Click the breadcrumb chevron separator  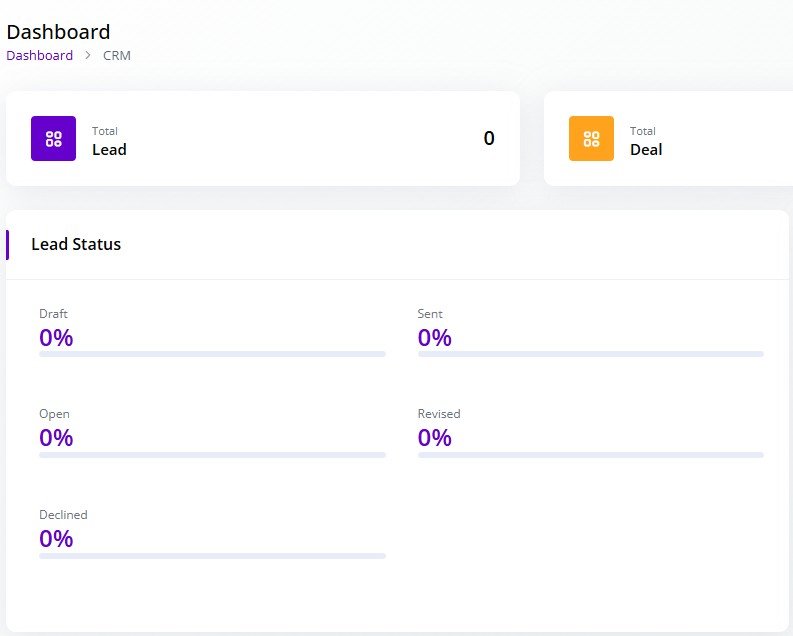pos(88,56)
